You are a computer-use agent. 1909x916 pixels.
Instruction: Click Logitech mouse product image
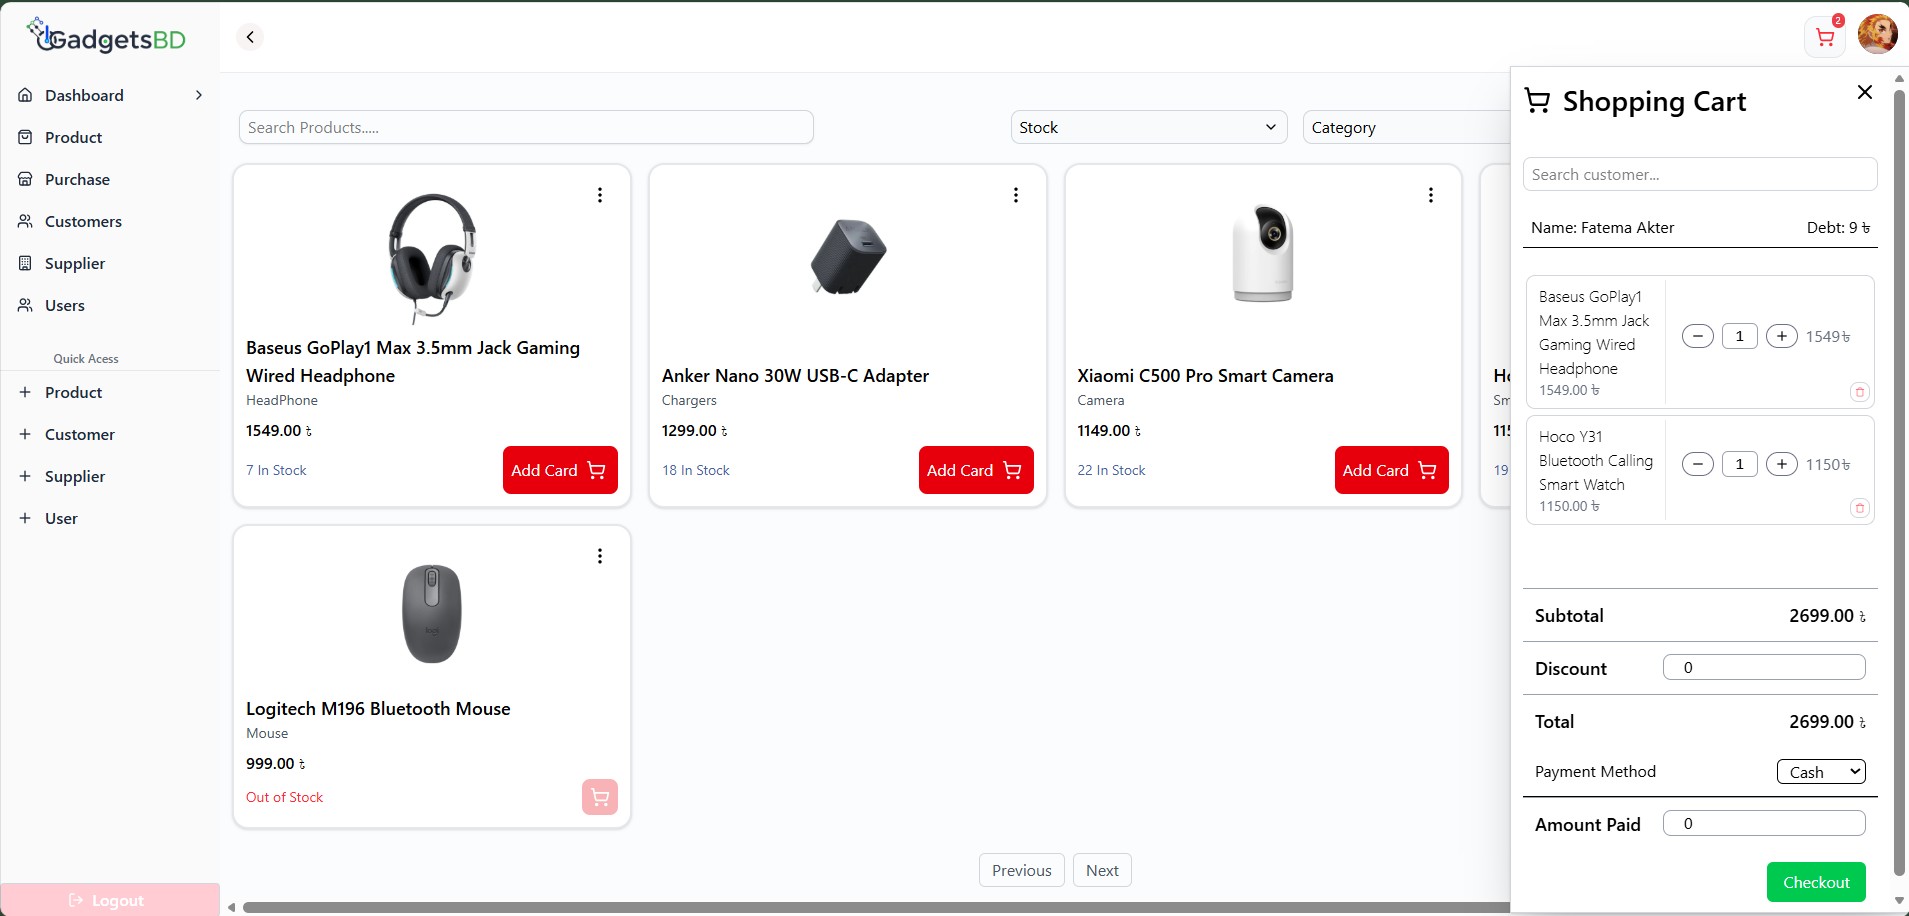tap(432, 613)
